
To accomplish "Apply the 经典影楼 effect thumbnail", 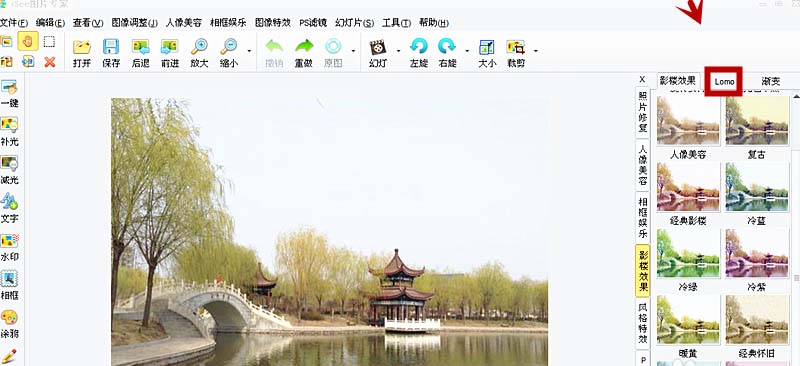I will [x=688, y=187].
